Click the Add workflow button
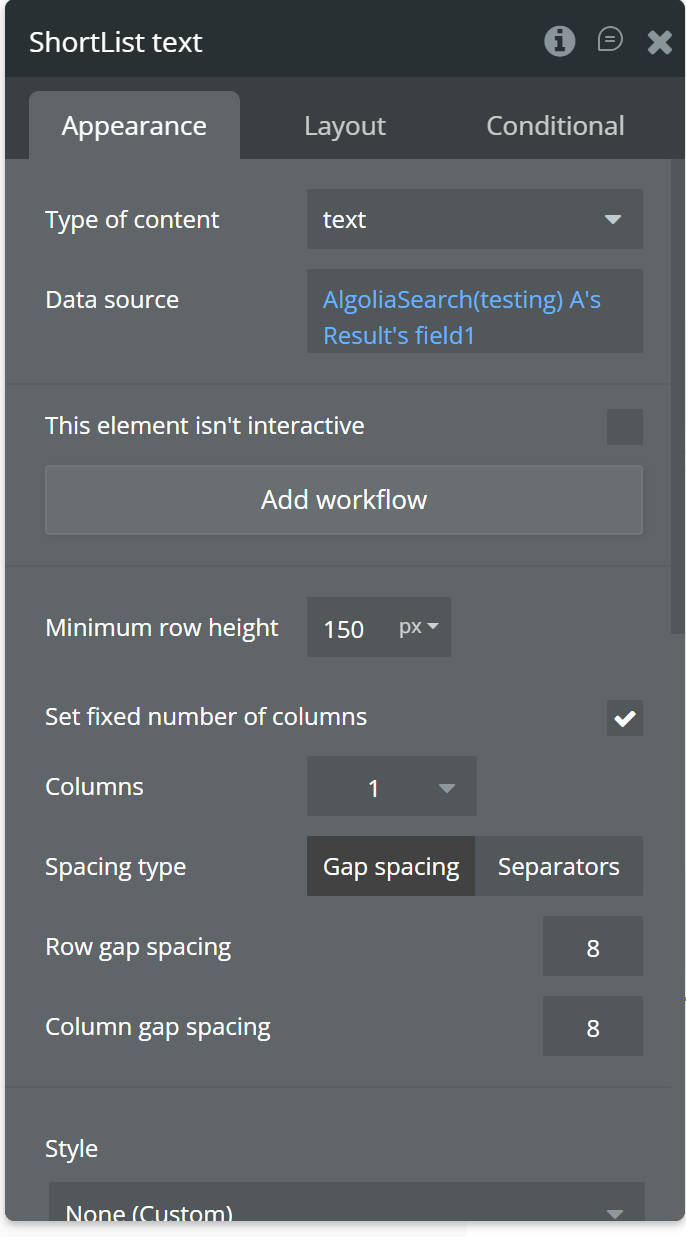 pyautogui.click(x=344, y=500)
